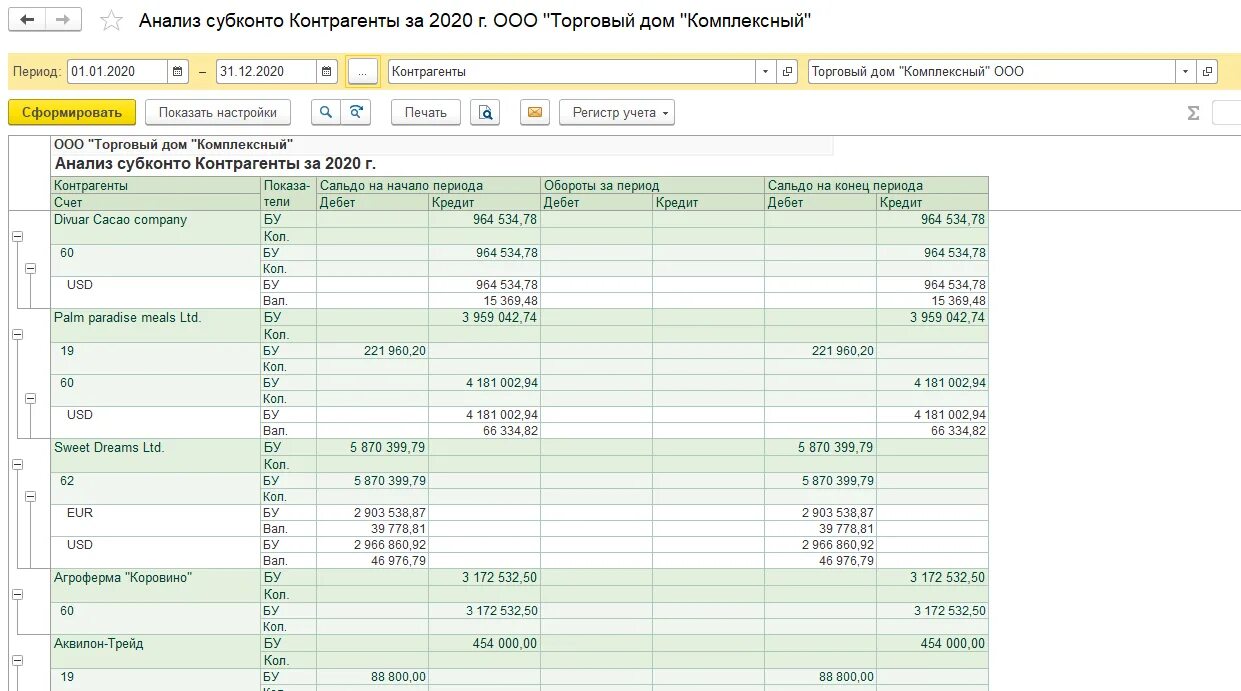Click the sum sigma icon

tap(1193, 113)
